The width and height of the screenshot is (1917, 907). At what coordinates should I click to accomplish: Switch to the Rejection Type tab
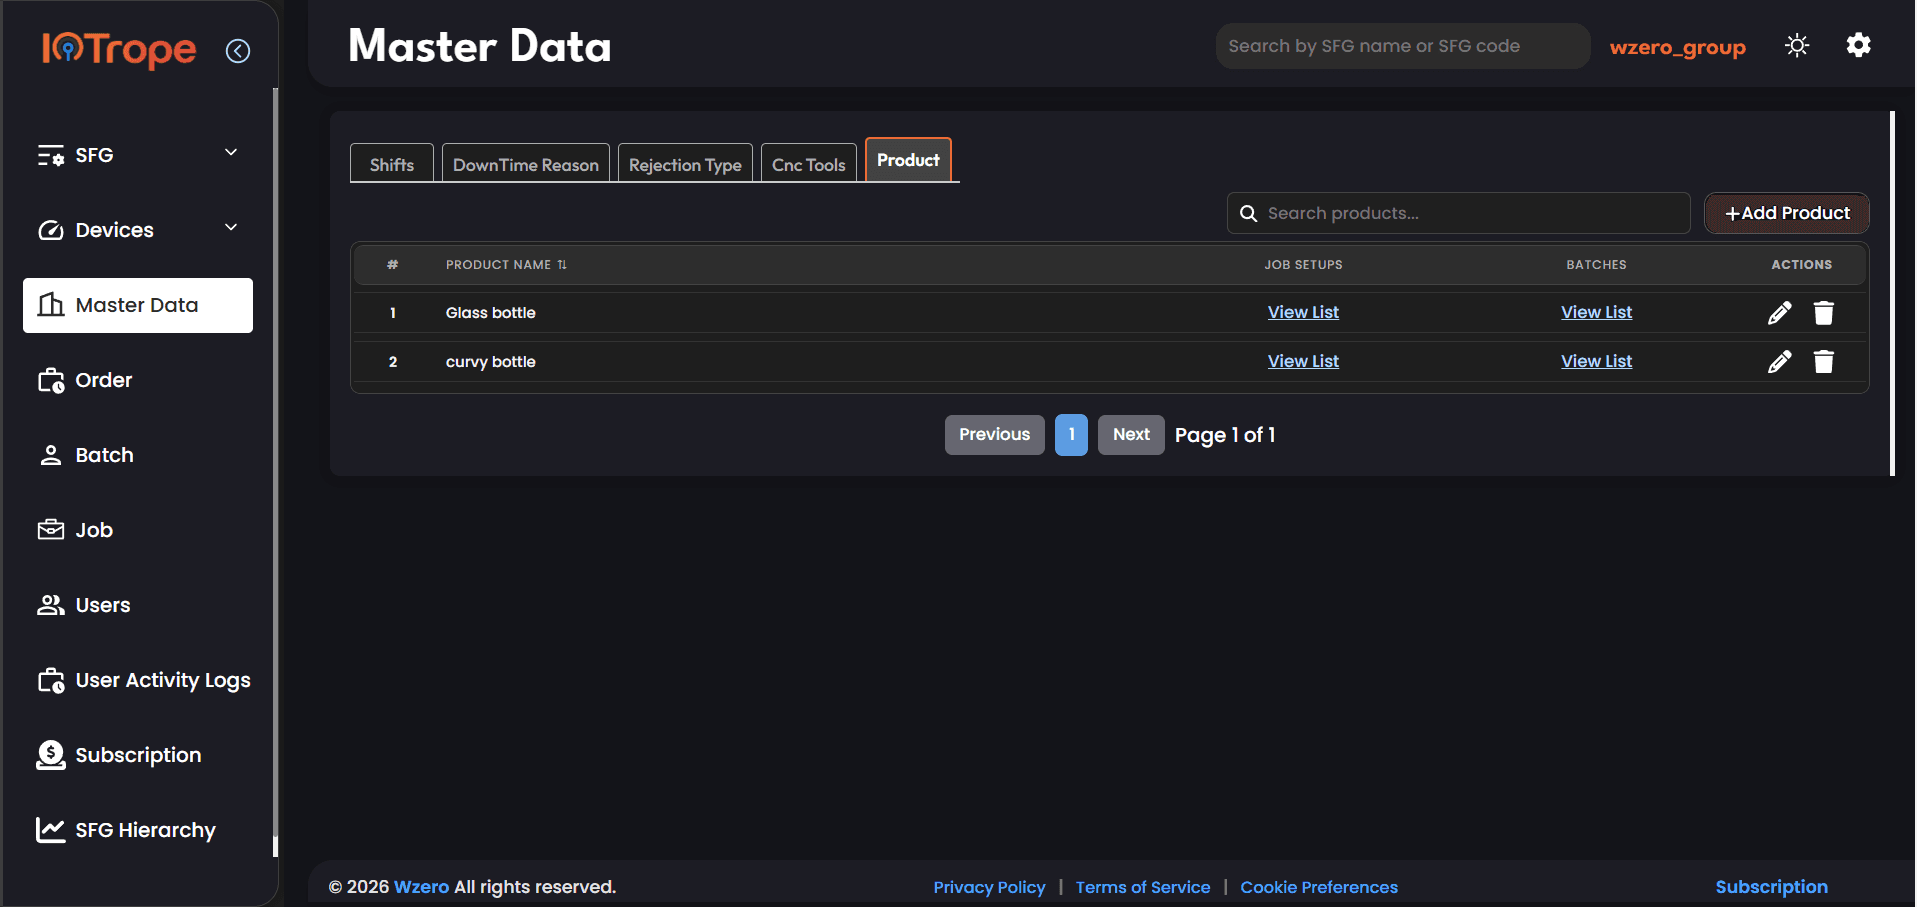click(x=685, y=163)
